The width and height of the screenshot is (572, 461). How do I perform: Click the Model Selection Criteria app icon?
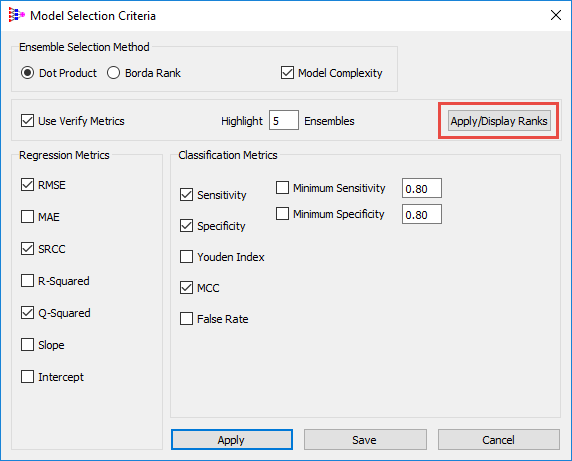click(x=16, y=15)
